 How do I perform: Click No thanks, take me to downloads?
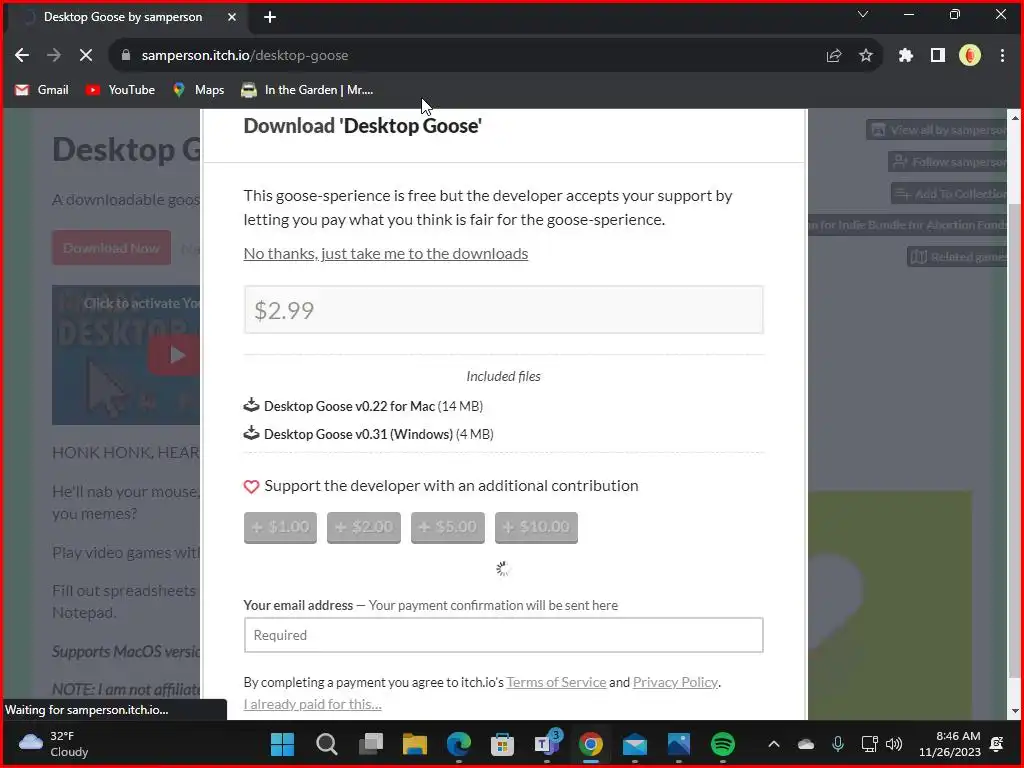point(385,253)
